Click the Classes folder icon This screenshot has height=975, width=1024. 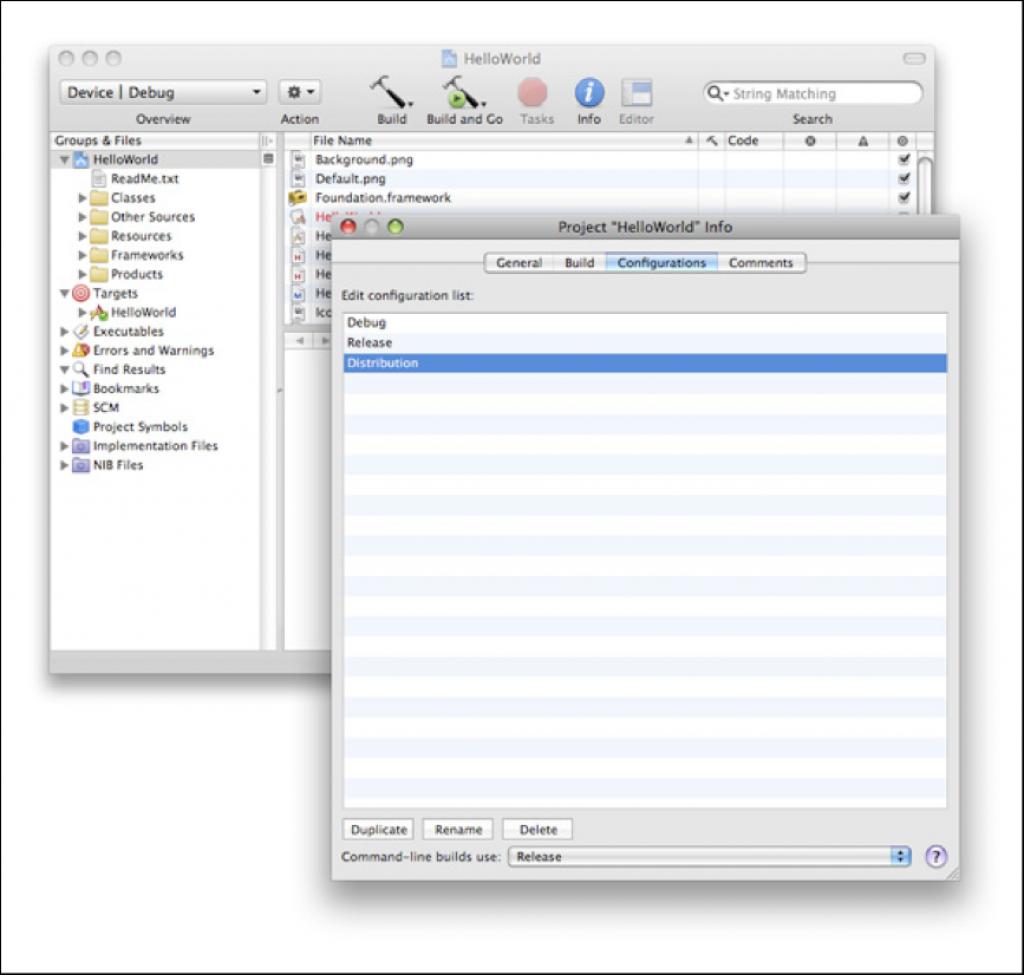(x=99, y=198)
